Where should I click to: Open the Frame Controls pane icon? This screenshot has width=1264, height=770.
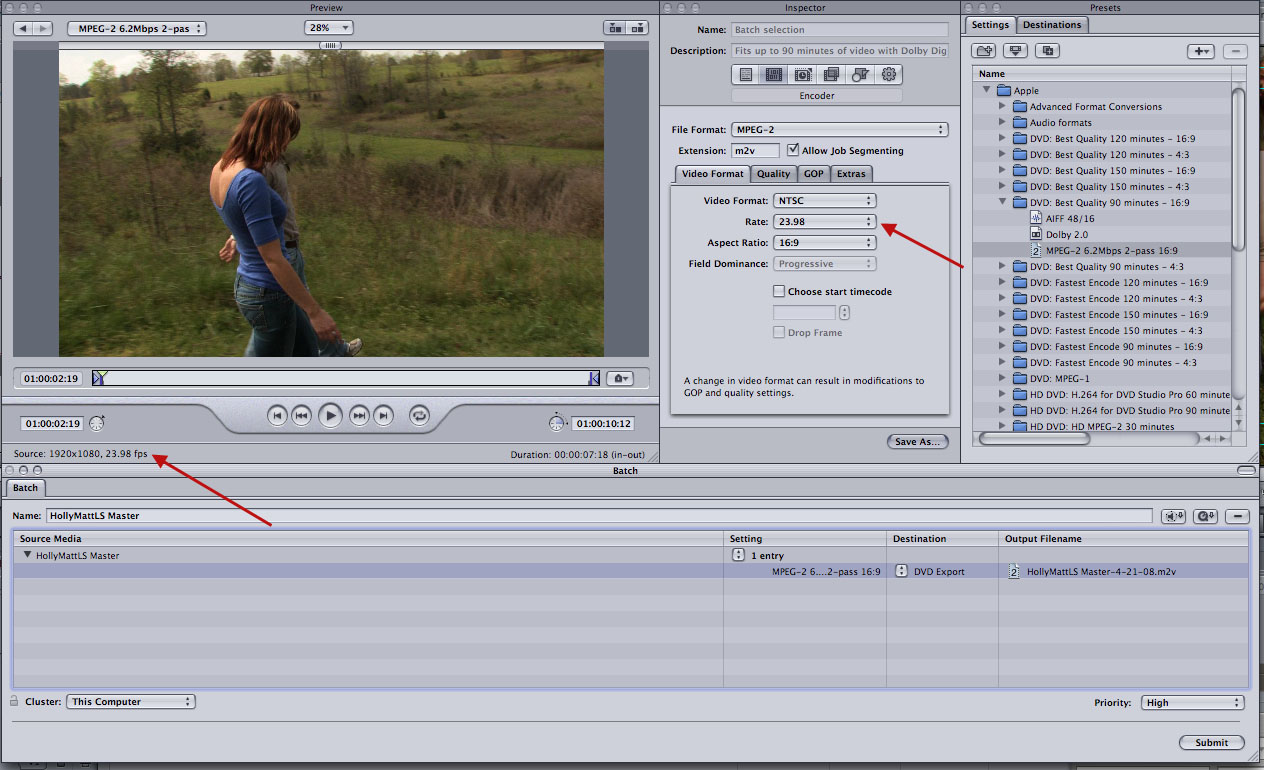coord(802,74)
